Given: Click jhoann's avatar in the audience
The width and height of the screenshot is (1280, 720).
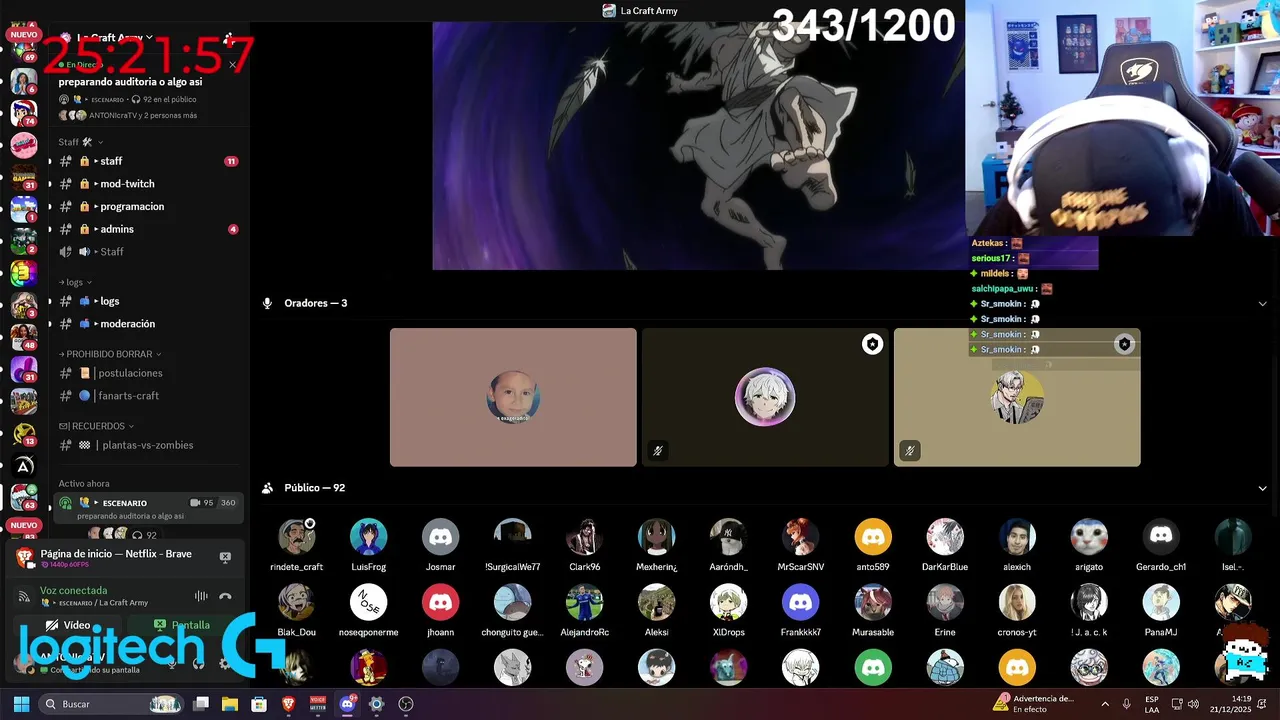Looking at the screenshot, I should (x=440, y=602).
